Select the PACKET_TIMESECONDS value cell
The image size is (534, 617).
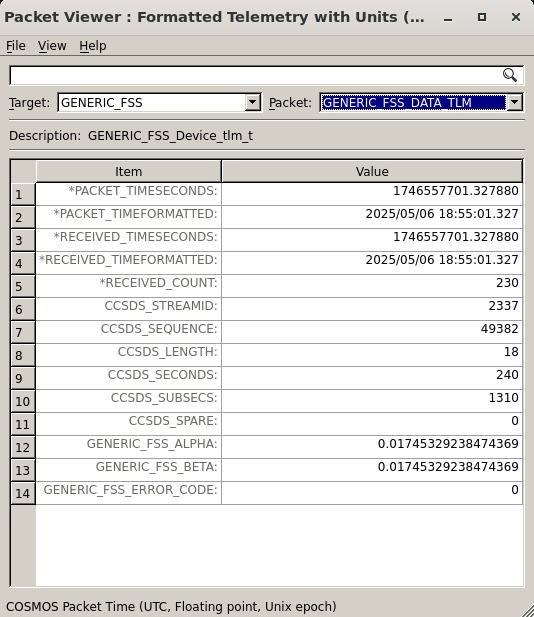click(372, 194)
